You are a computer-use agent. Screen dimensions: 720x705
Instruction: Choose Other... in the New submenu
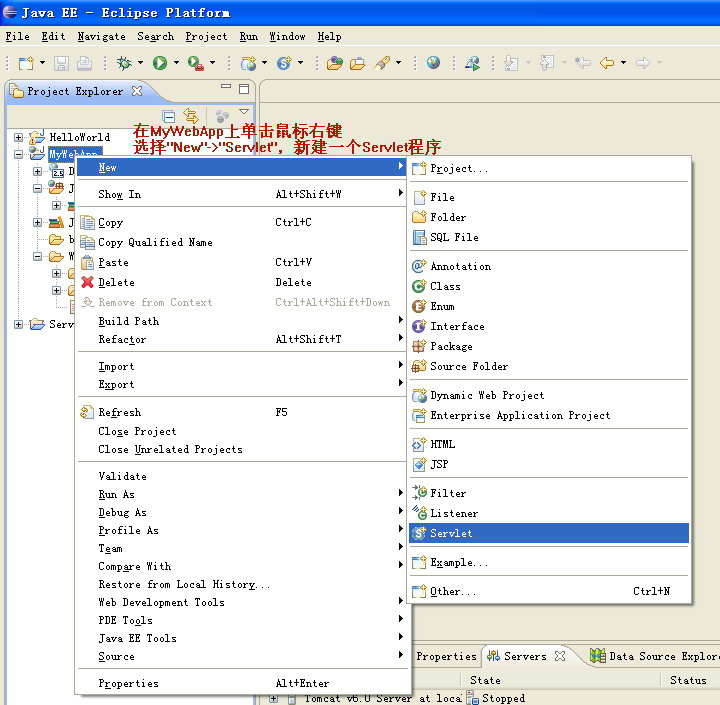(x=453, y=591)
